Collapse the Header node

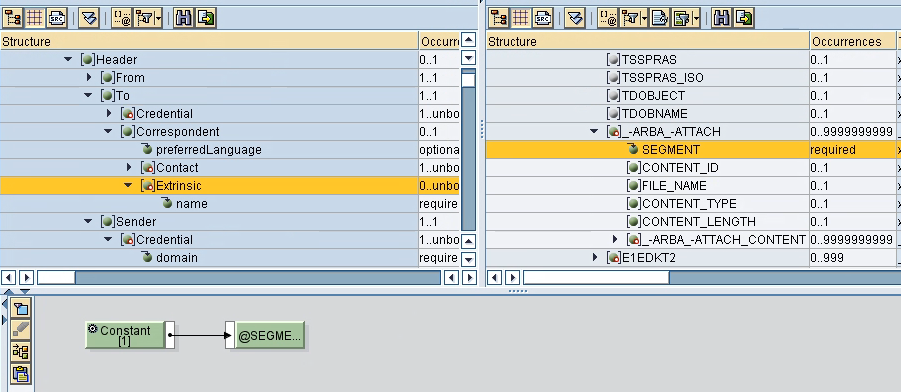(68, 59)
